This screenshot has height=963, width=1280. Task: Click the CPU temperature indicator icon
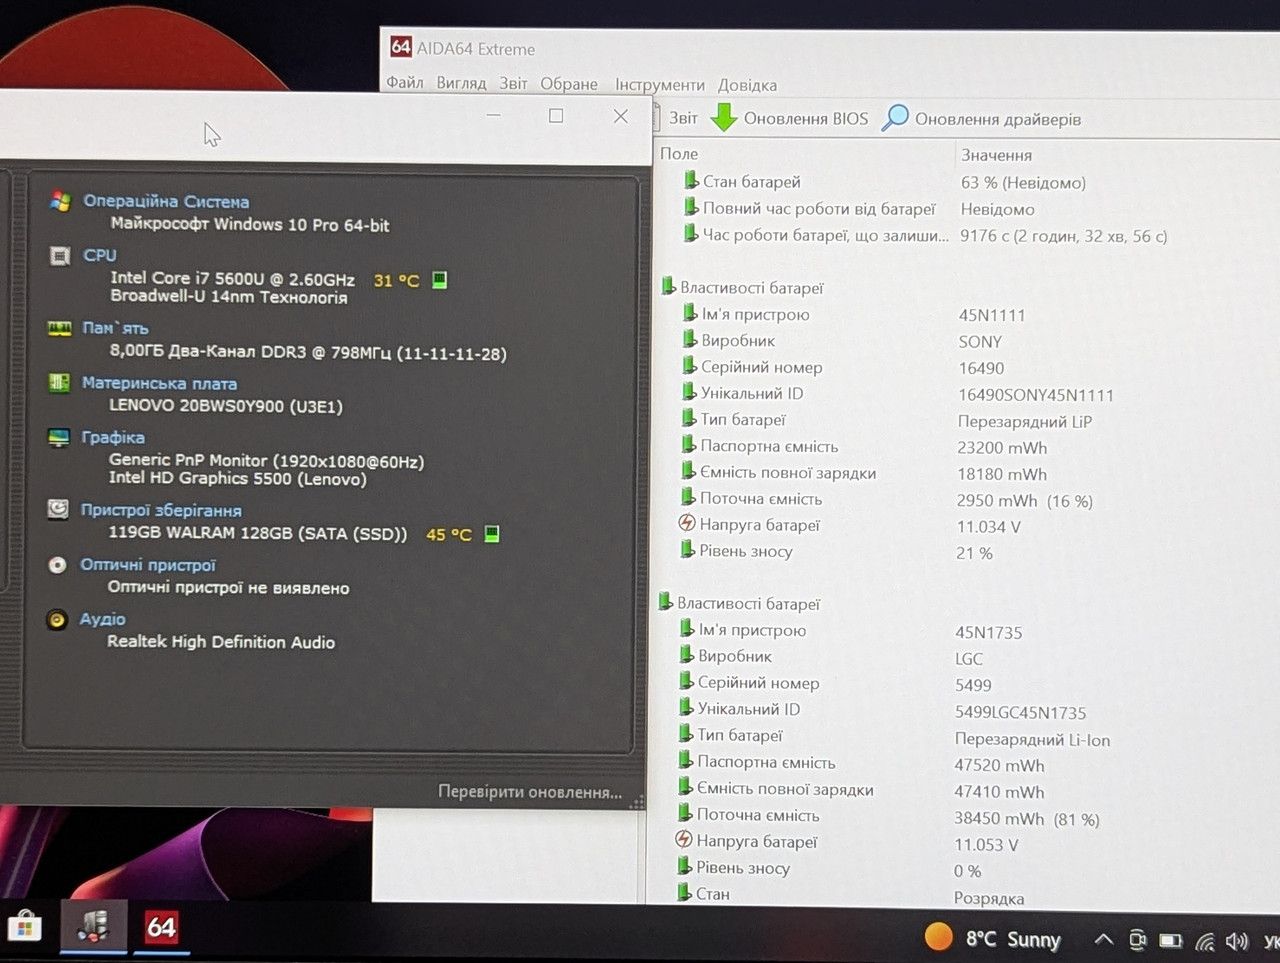point(439,280)
